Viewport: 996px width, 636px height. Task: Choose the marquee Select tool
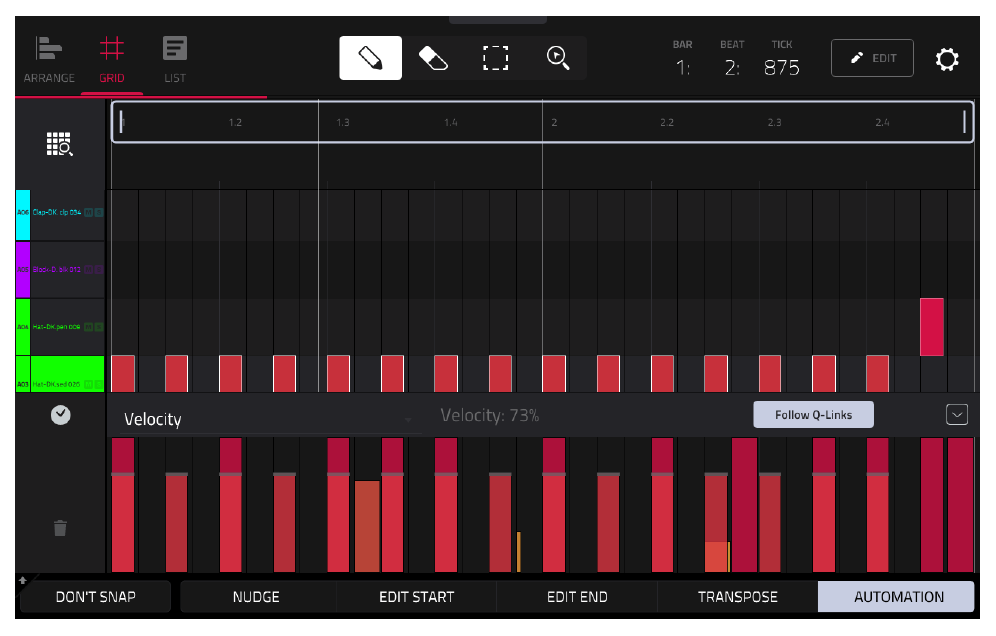495,58
